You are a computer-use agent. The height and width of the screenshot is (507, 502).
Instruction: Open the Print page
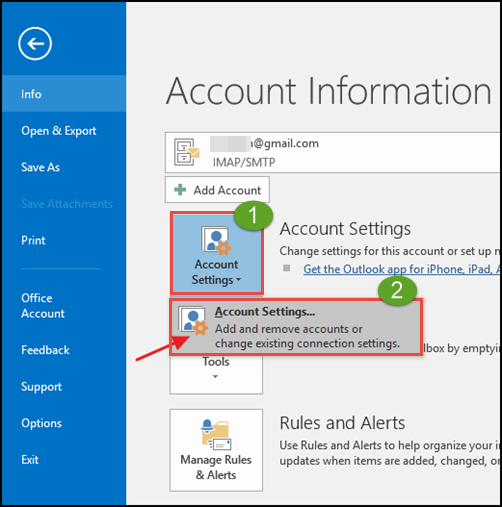point(33,240)
